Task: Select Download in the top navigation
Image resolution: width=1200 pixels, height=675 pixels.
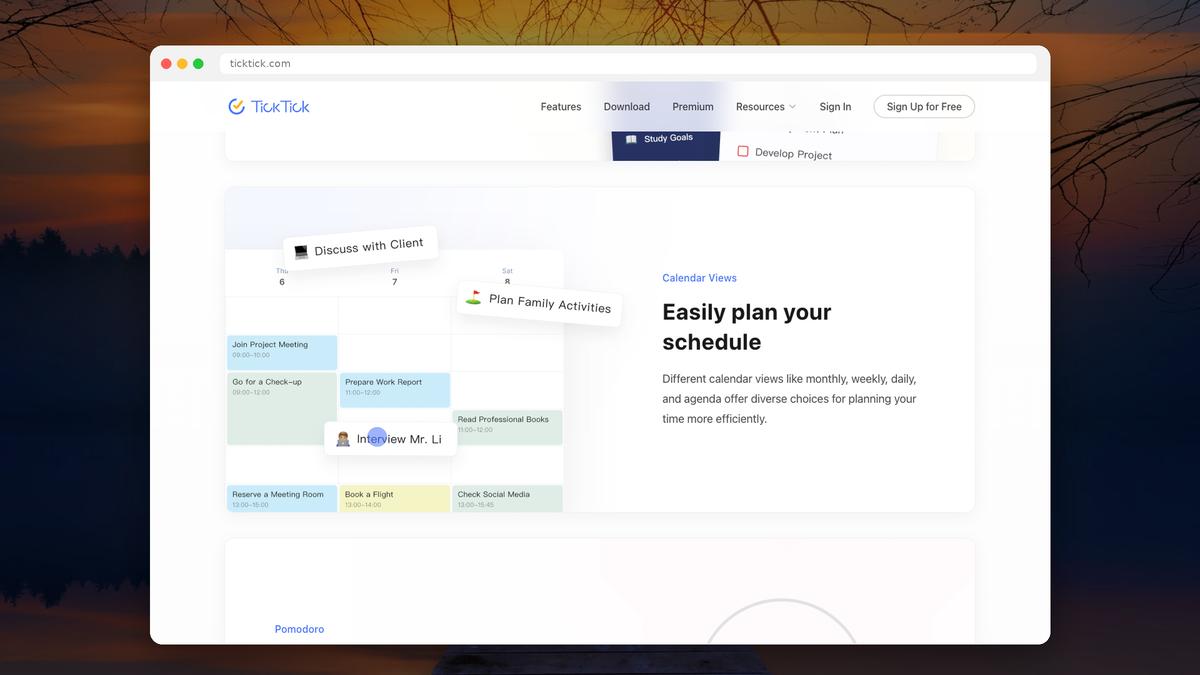Action: pos(627,106)
